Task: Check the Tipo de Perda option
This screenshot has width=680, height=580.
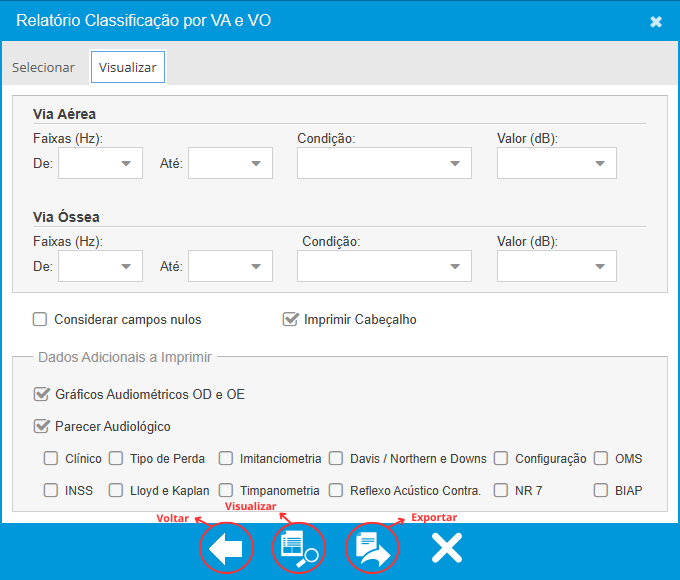Action: click(116, 459)
